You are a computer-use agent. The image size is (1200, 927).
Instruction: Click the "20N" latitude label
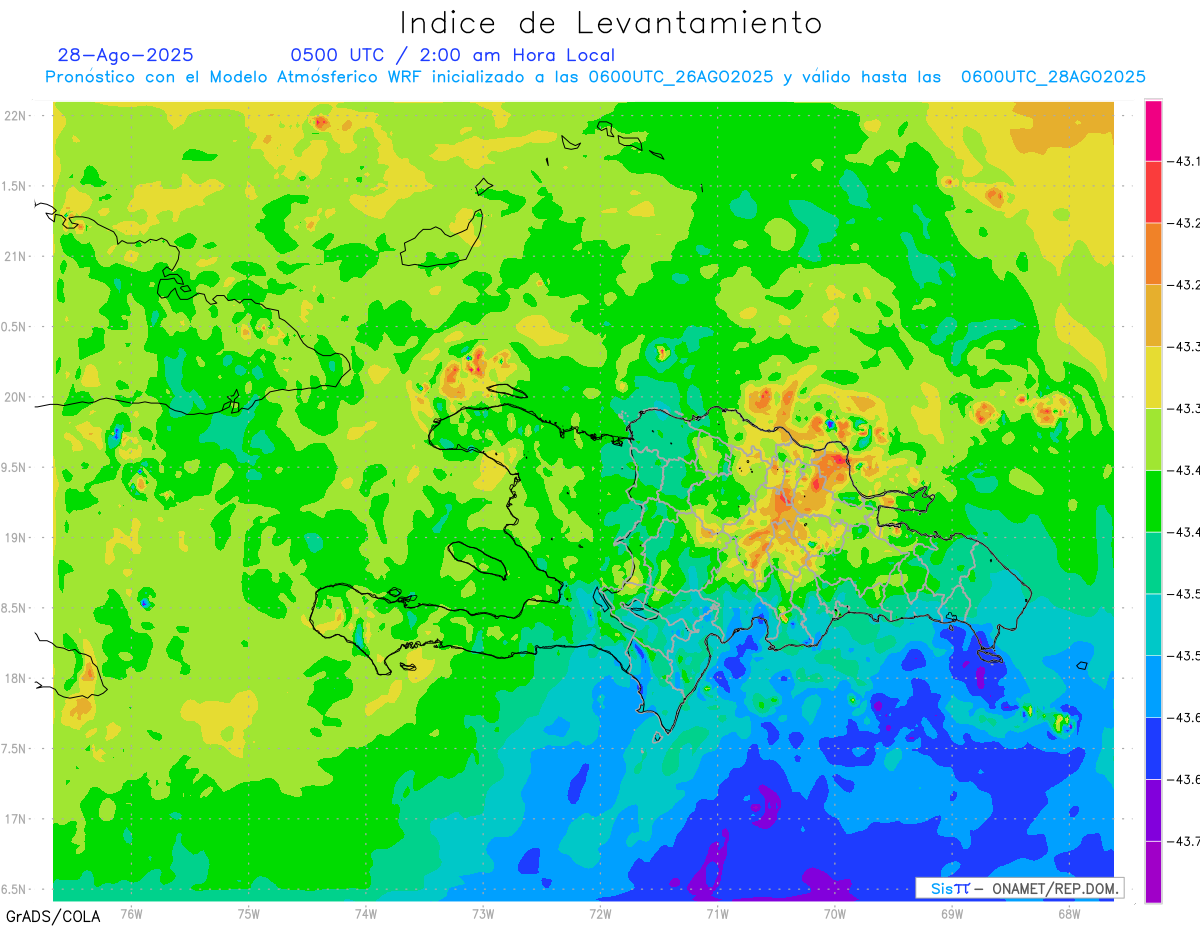[x=16, y=397]
